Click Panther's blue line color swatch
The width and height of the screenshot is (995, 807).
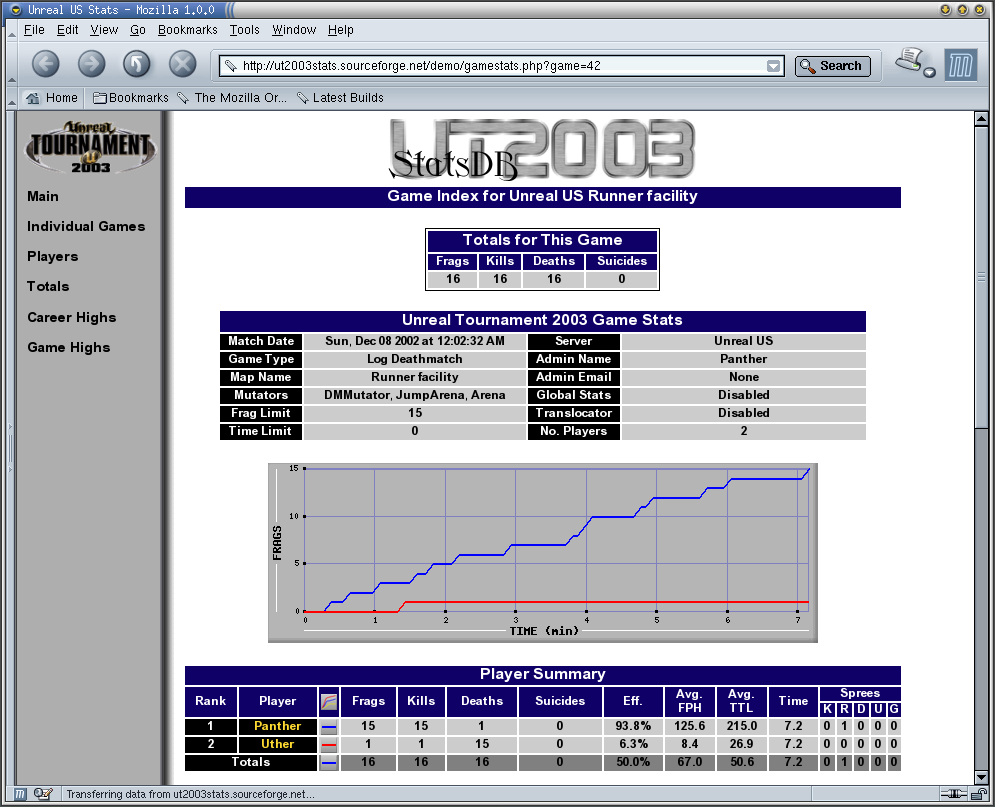329,726
